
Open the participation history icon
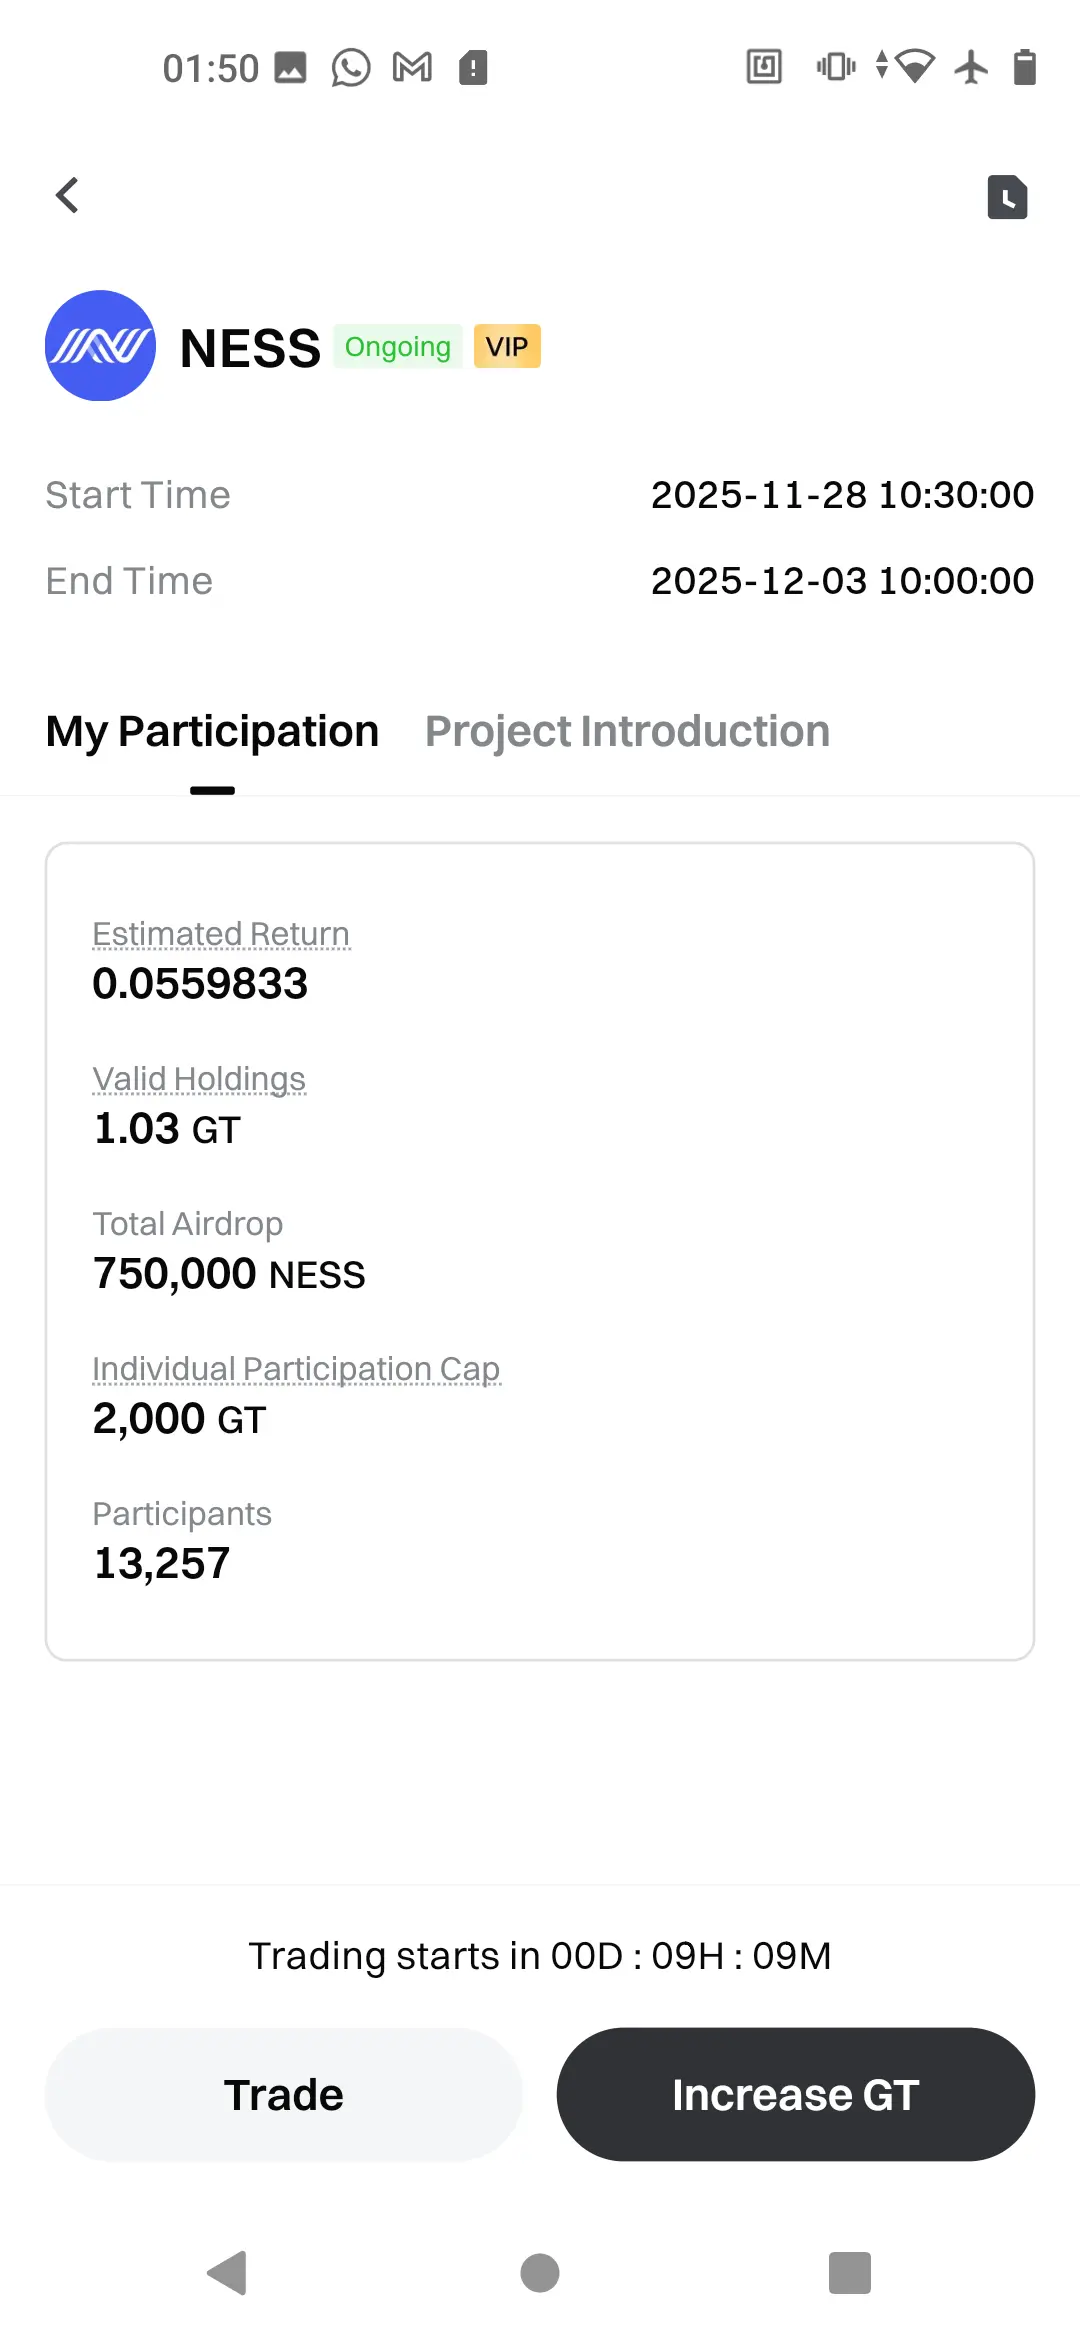[1007, 197]
